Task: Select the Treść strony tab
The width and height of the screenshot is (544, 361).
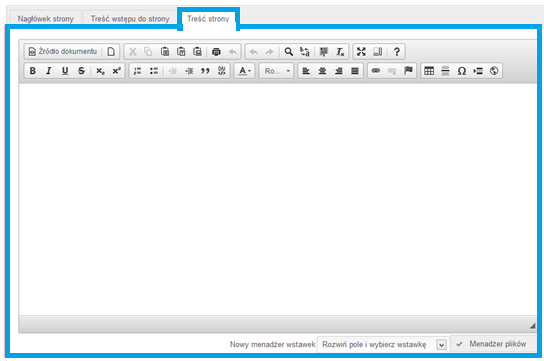Action: click(208, 19)
